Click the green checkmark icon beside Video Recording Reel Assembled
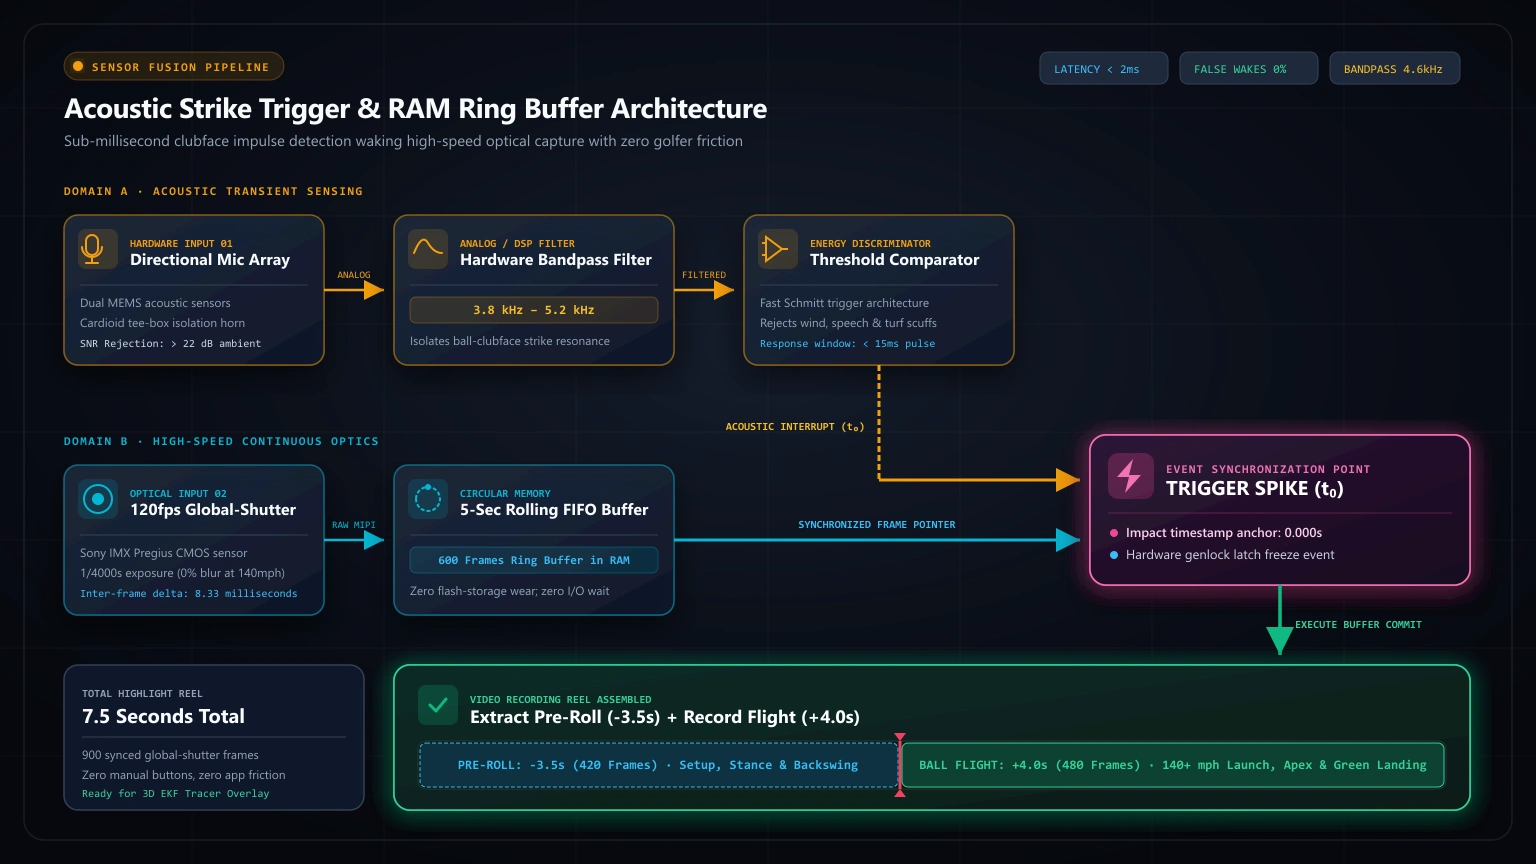This screenshot has height=864, width=1536. (x=438, y=706)
